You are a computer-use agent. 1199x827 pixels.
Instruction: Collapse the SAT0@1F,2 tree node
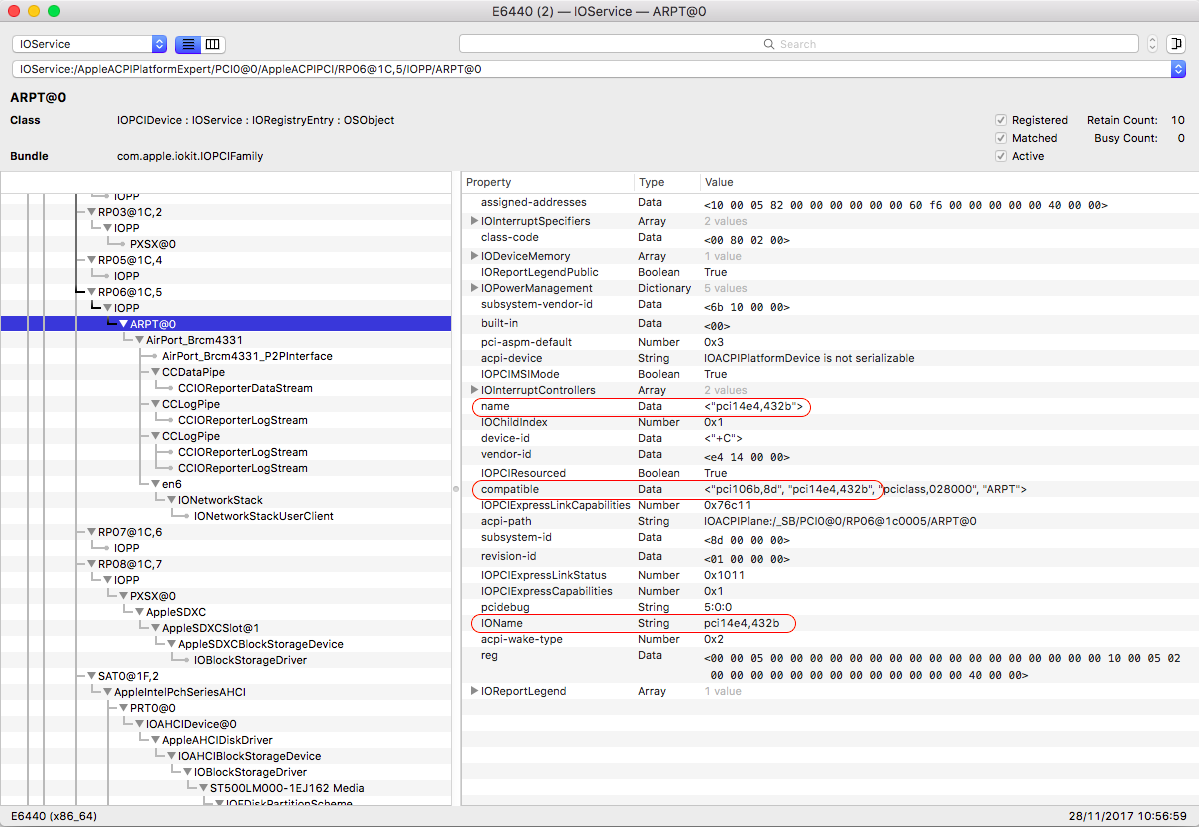click(92, 676)
